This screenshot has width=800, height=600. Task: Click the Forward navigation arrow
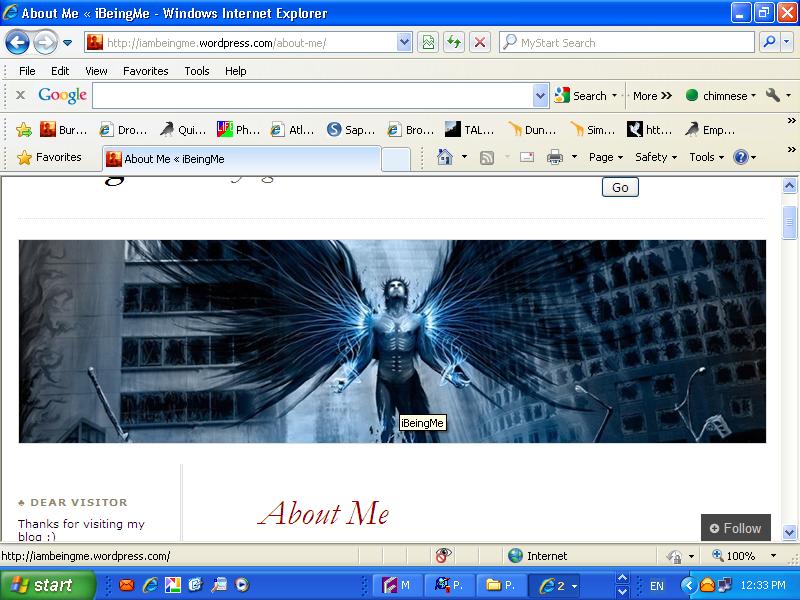[45, 43]
